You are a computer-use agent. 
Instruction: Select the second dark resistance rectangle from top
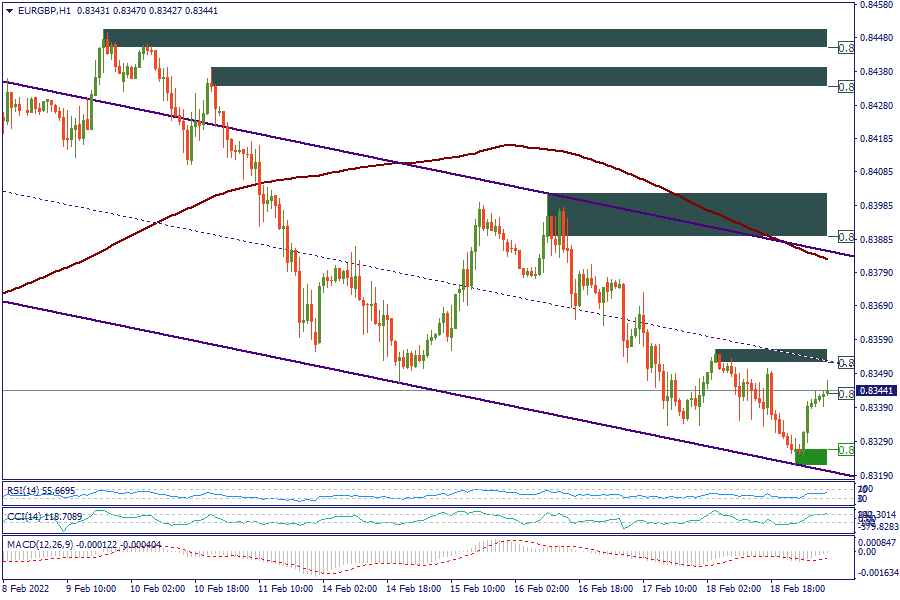[x=518, y=76]
